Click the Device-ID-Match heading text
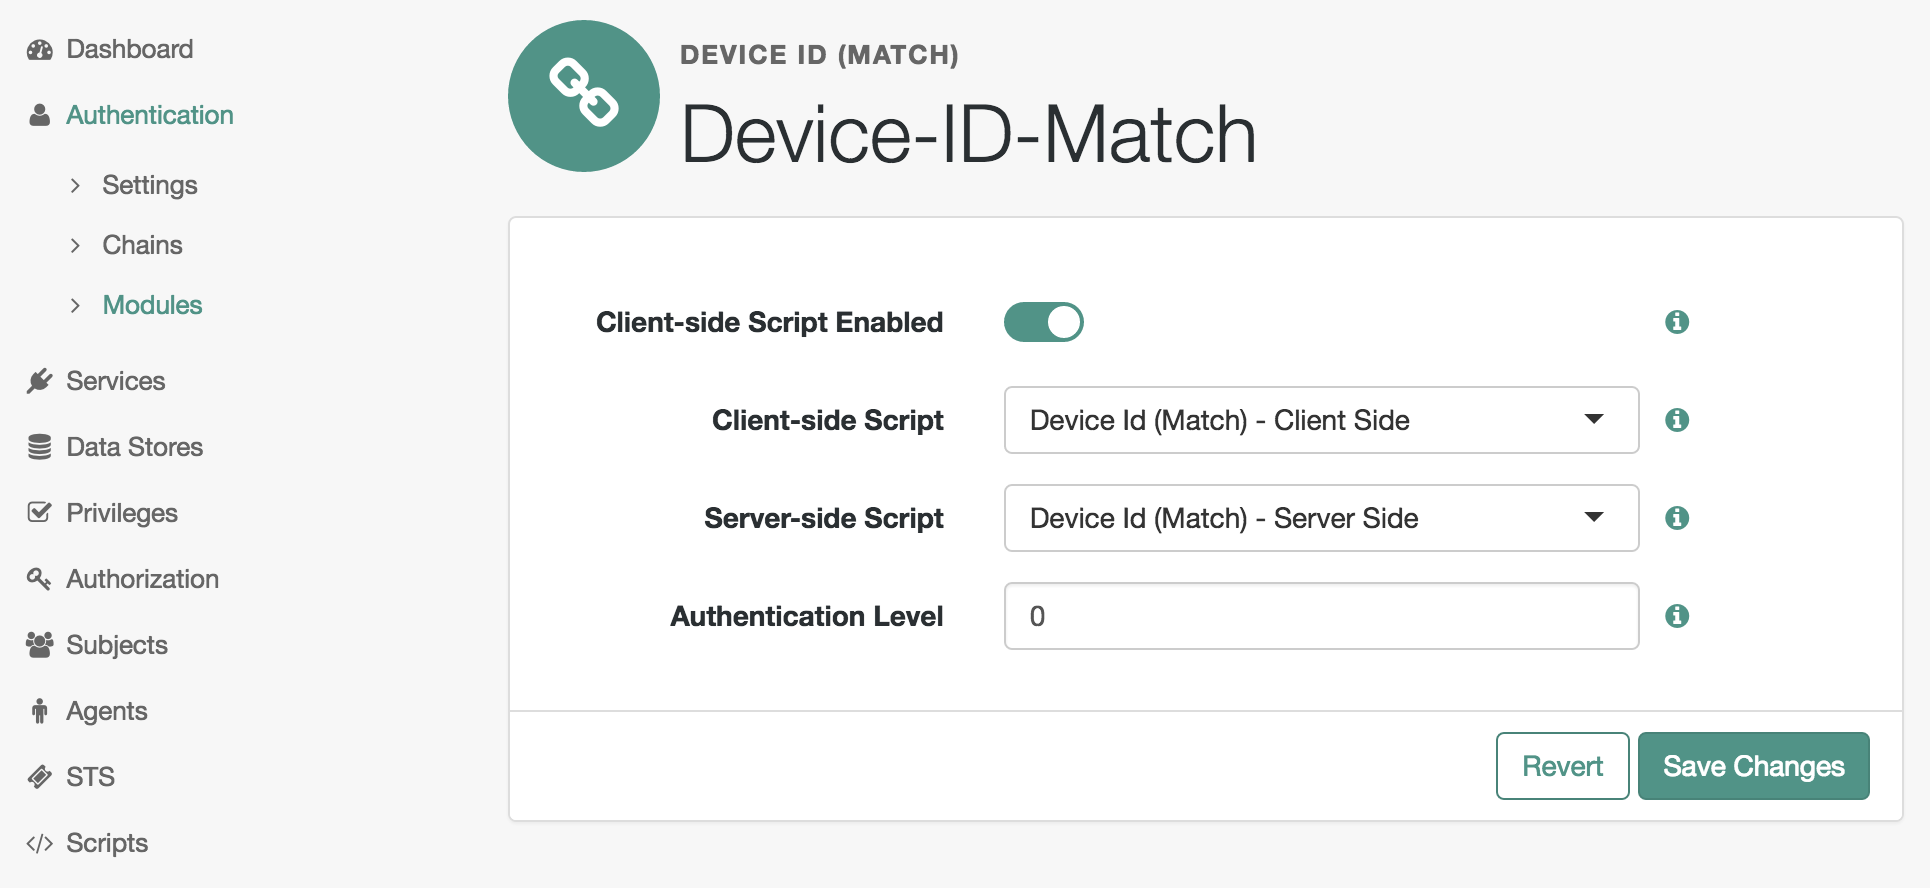The image size is (1930, 888). pos(968,134)
